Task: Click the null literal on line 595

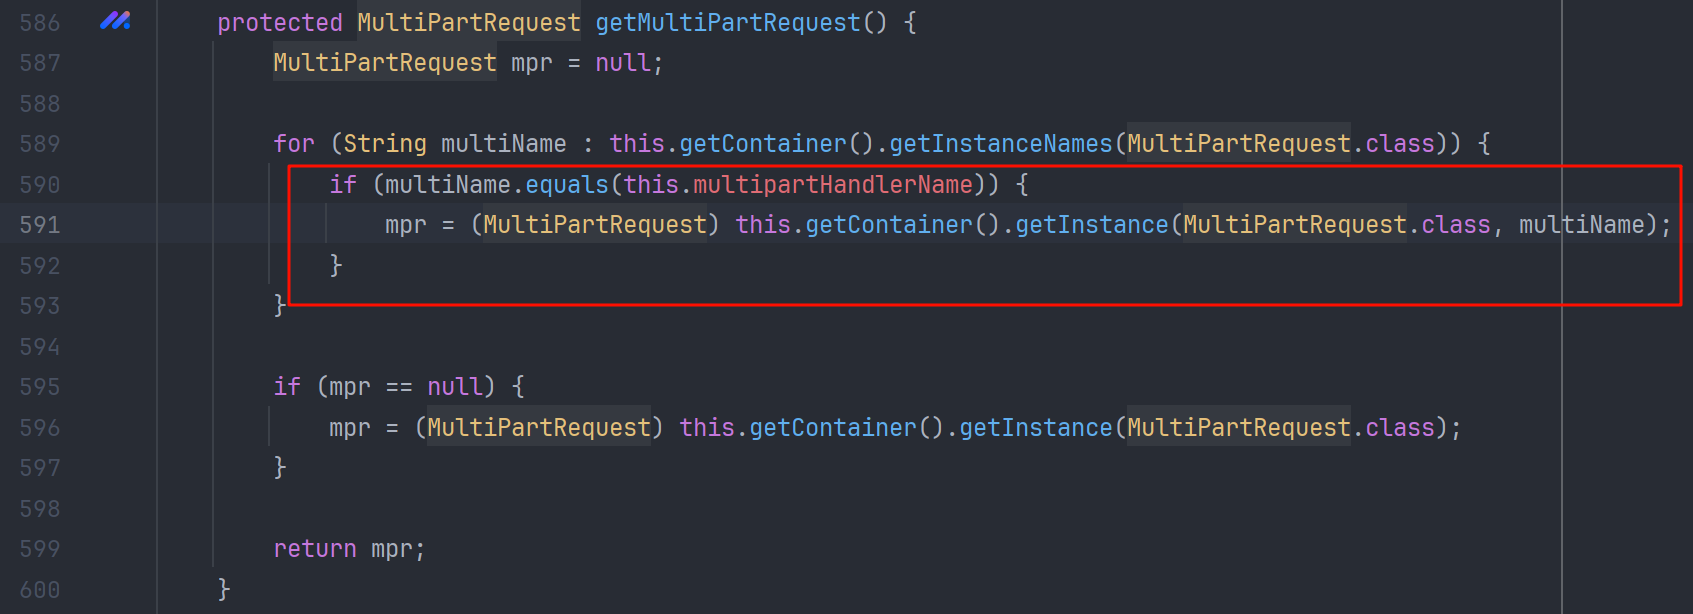Action: [x=455, y=387]
